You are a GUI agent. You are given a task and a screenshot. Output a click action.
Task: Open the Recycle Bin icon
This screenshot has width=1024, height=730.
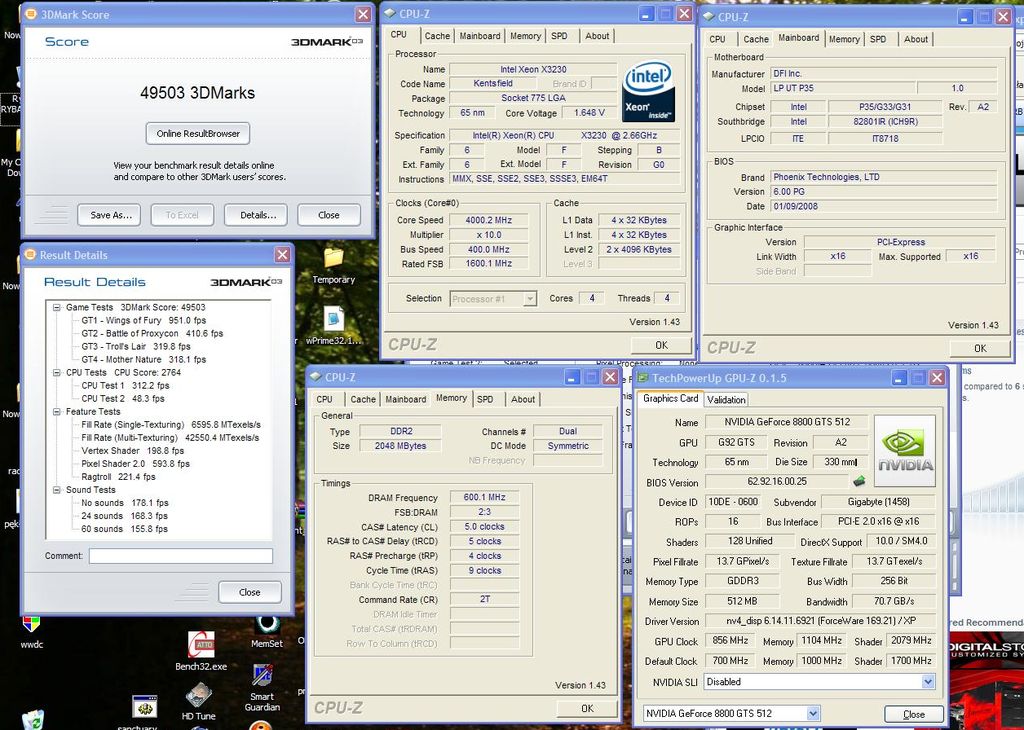click(33, 720)
